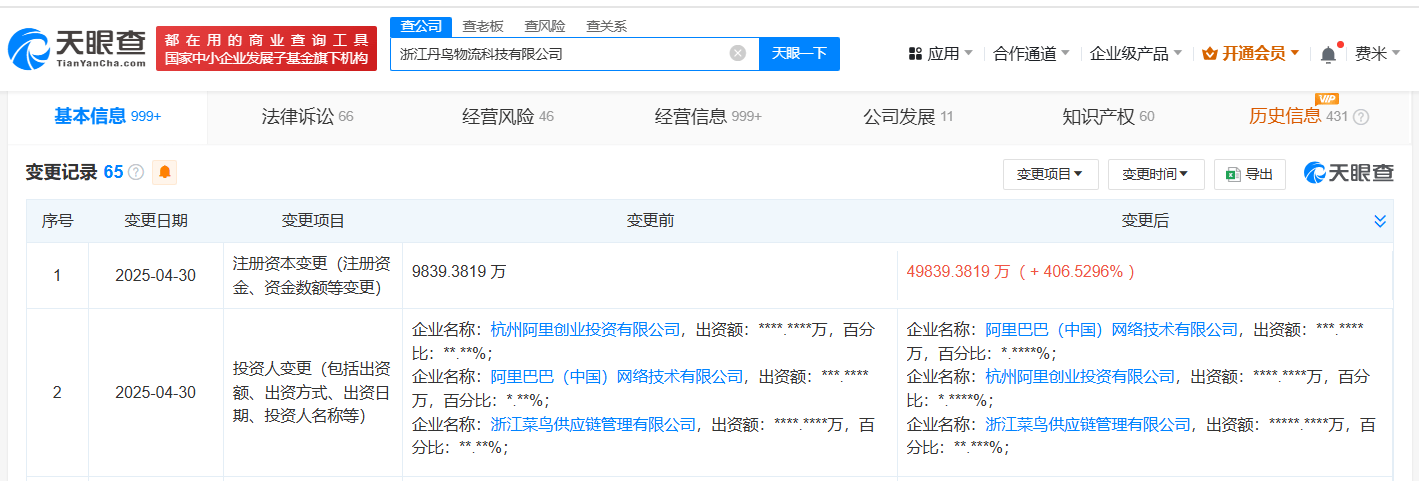Click the TianYanCha logo icon

(28, 47)
